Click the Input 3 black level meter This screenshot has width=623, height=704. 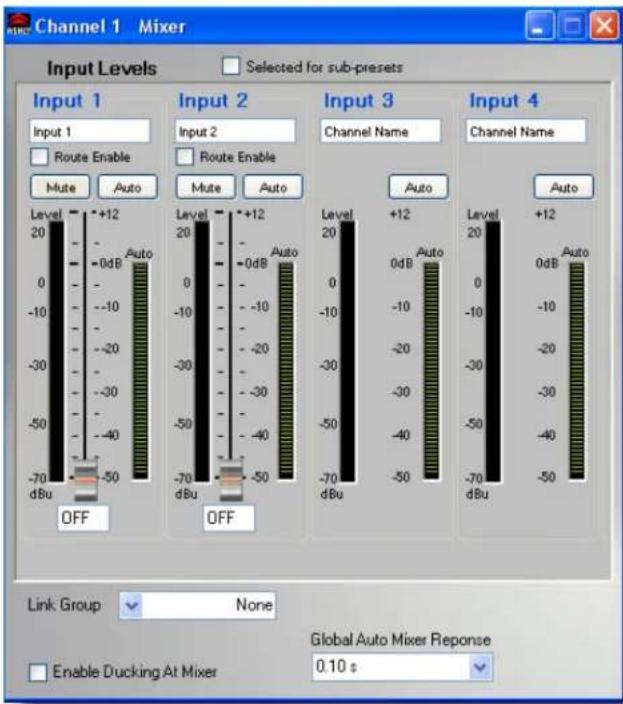pyautogui.click(x=347, y=352)
